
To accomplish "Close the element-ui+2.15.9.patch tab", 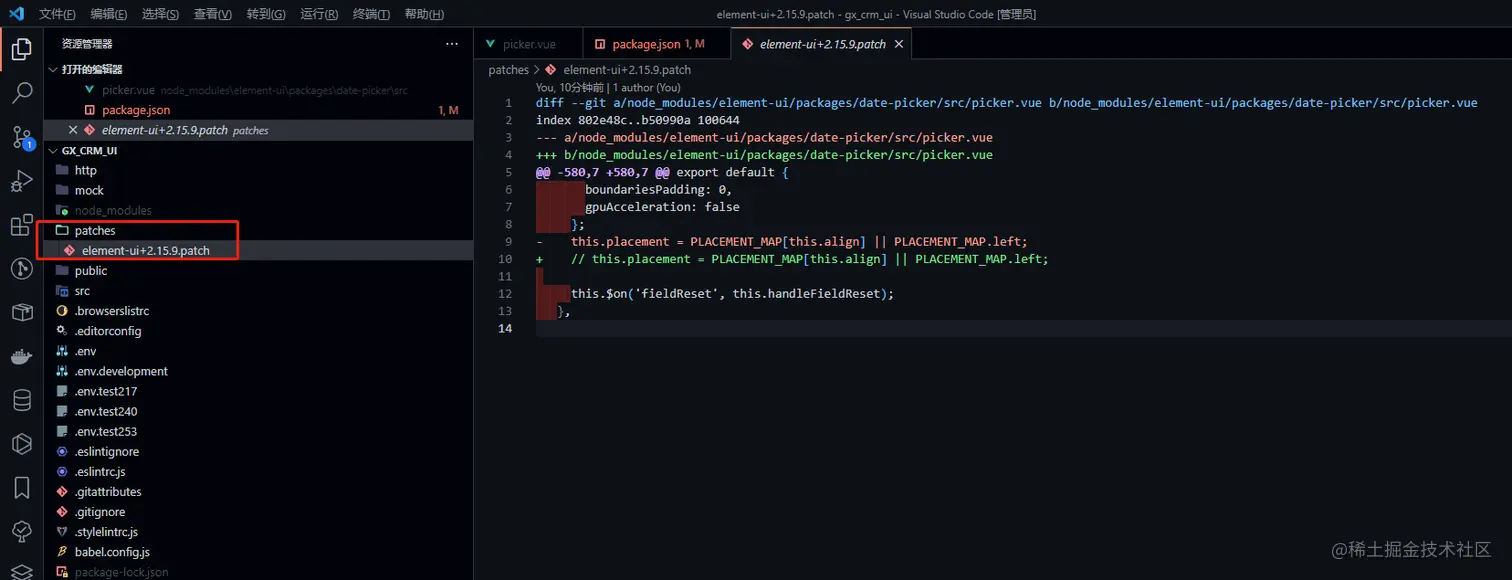I will pos(898,44).
